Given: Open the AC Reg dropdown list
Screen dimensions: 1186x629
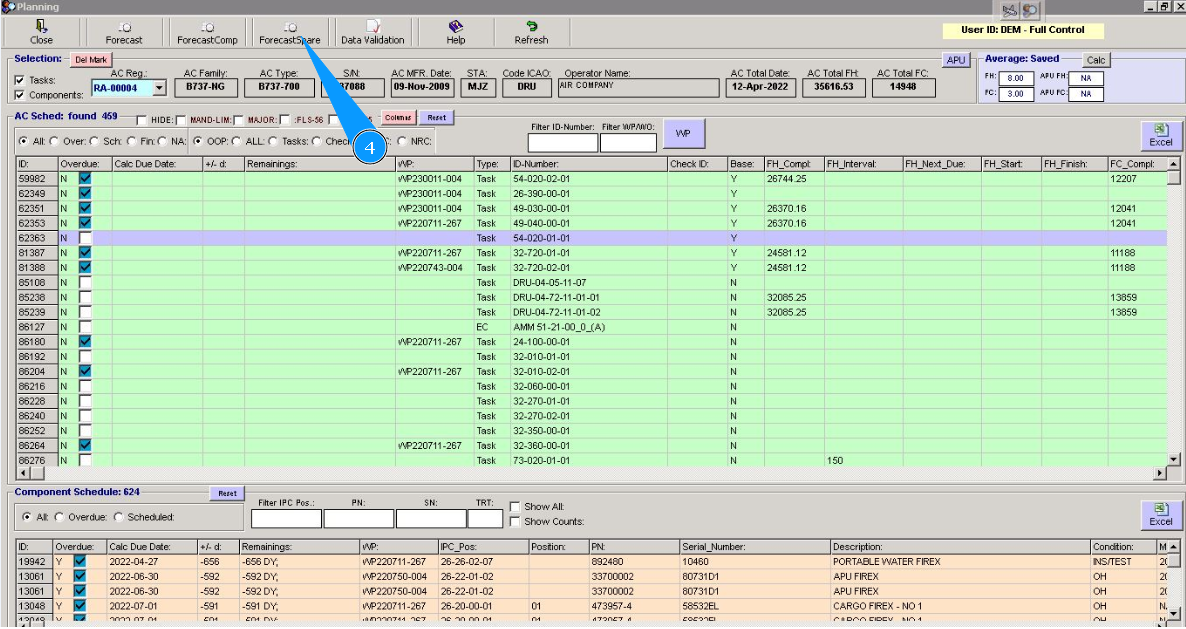Looking at the screenshot, I should coord(159,88).
